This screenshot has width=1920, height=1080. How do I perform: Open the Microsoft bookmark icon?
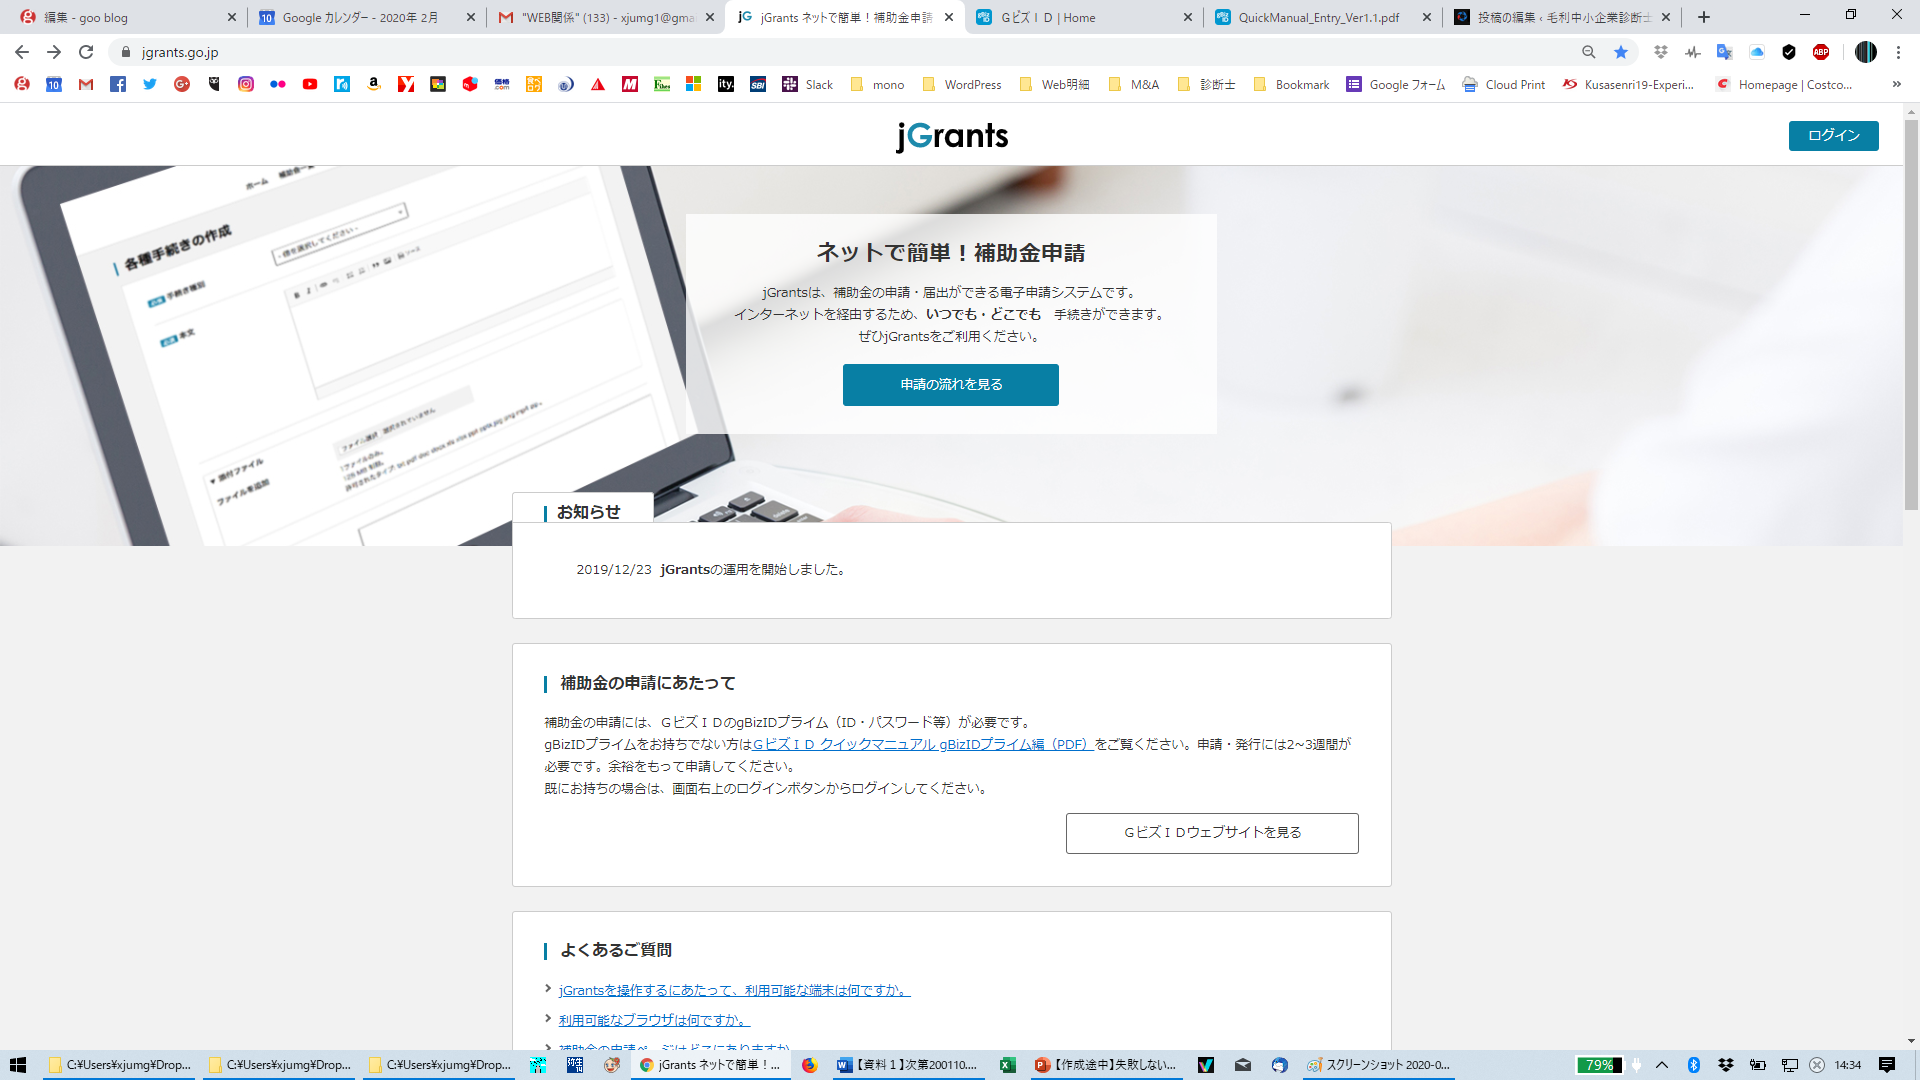(x=694, y=85)
